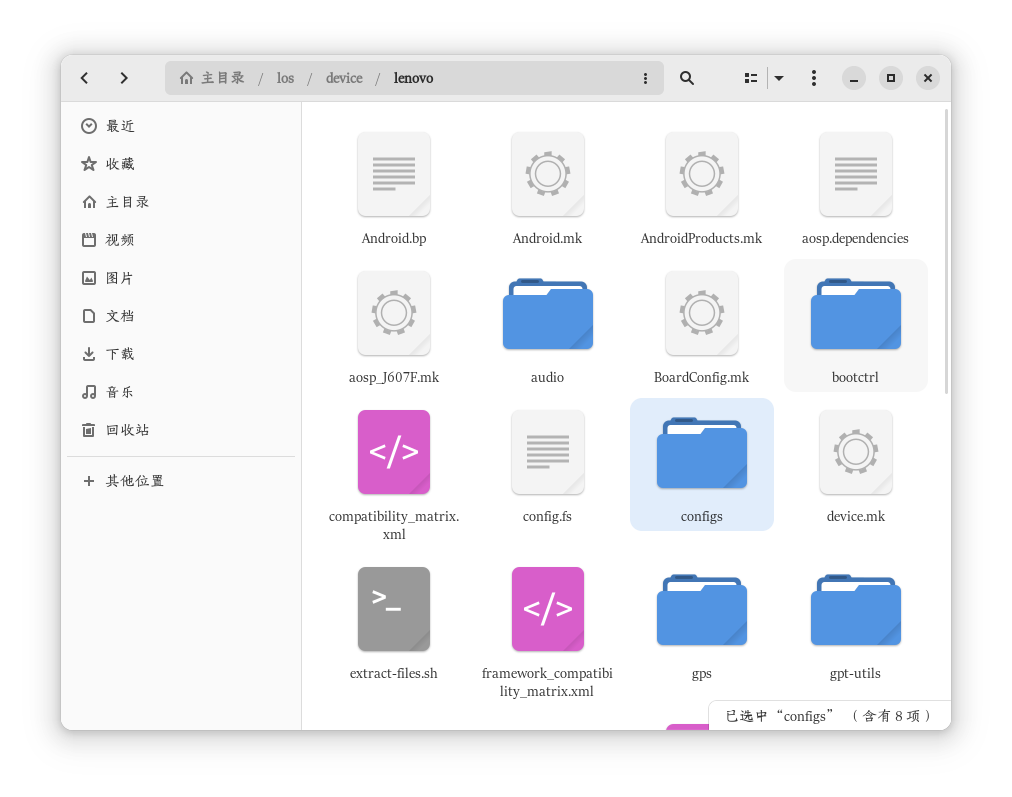Select extract-files.sh script
This screenshot has width=1012, height=797.
click(394, 623)
